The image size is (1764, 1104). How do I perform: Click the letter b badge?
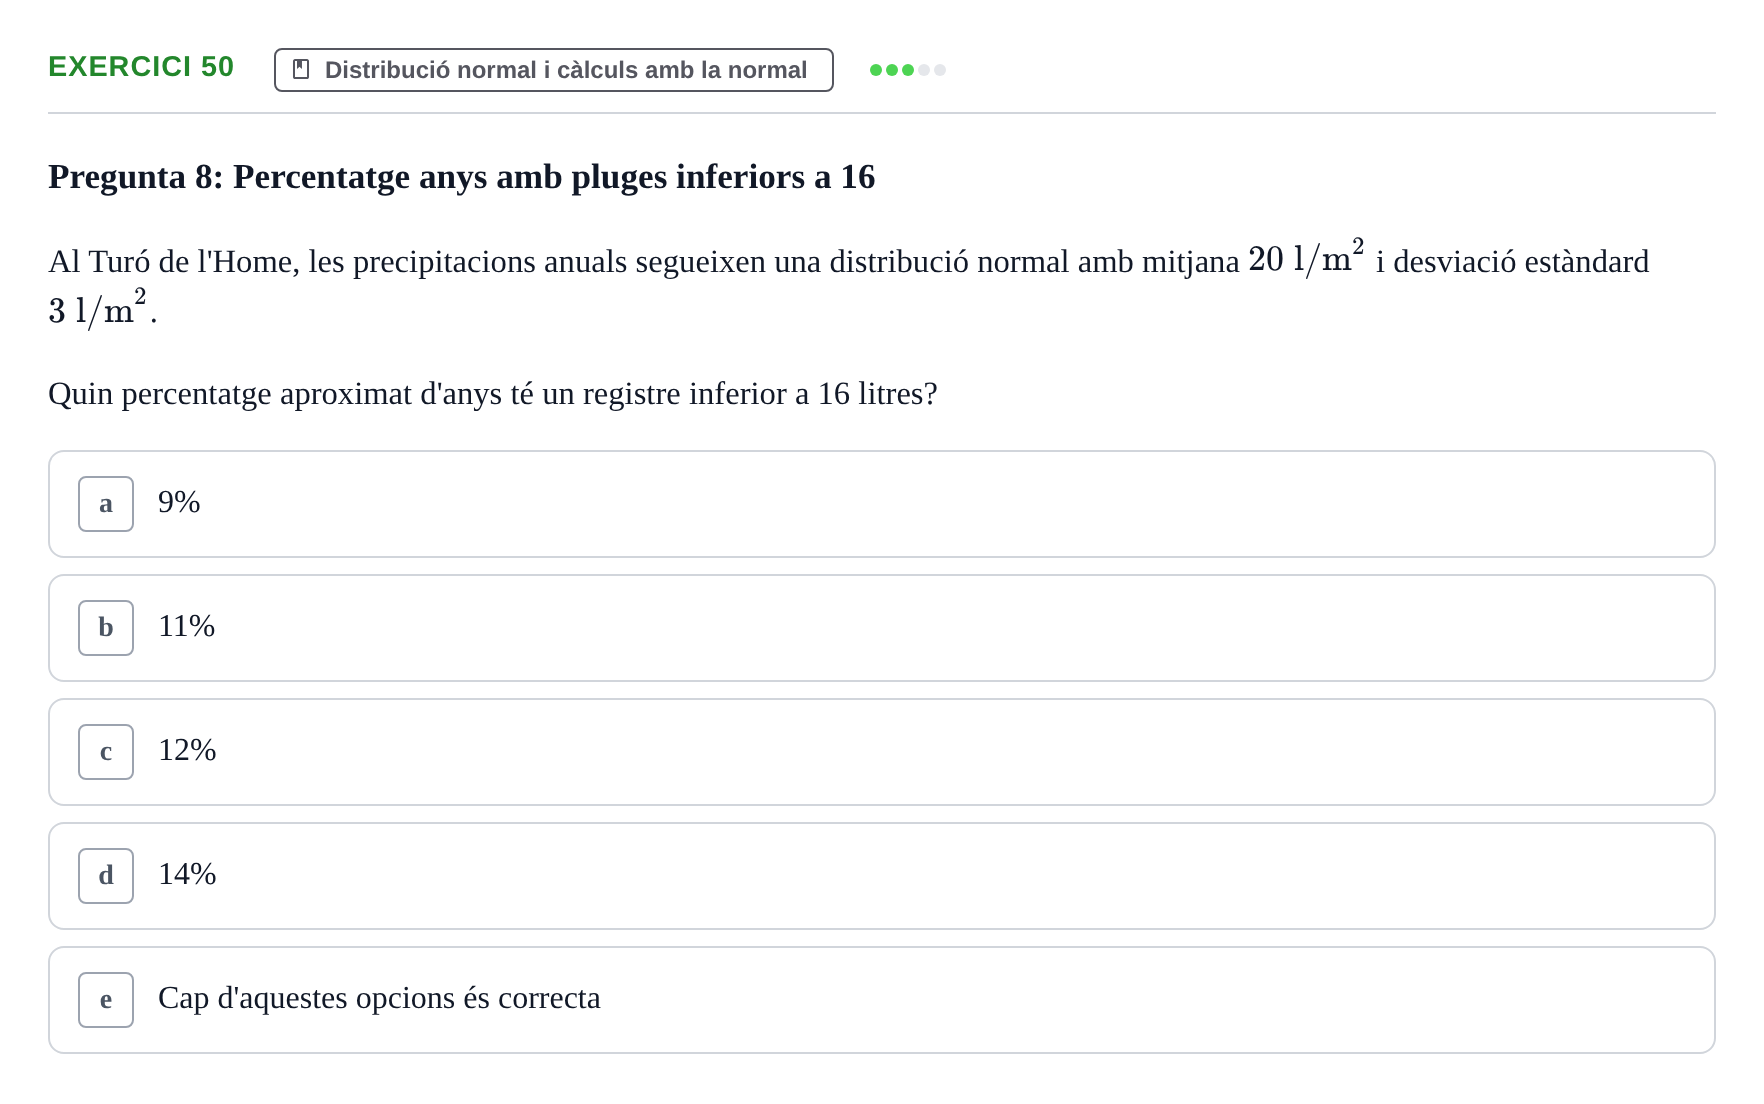tap(106, 628)
